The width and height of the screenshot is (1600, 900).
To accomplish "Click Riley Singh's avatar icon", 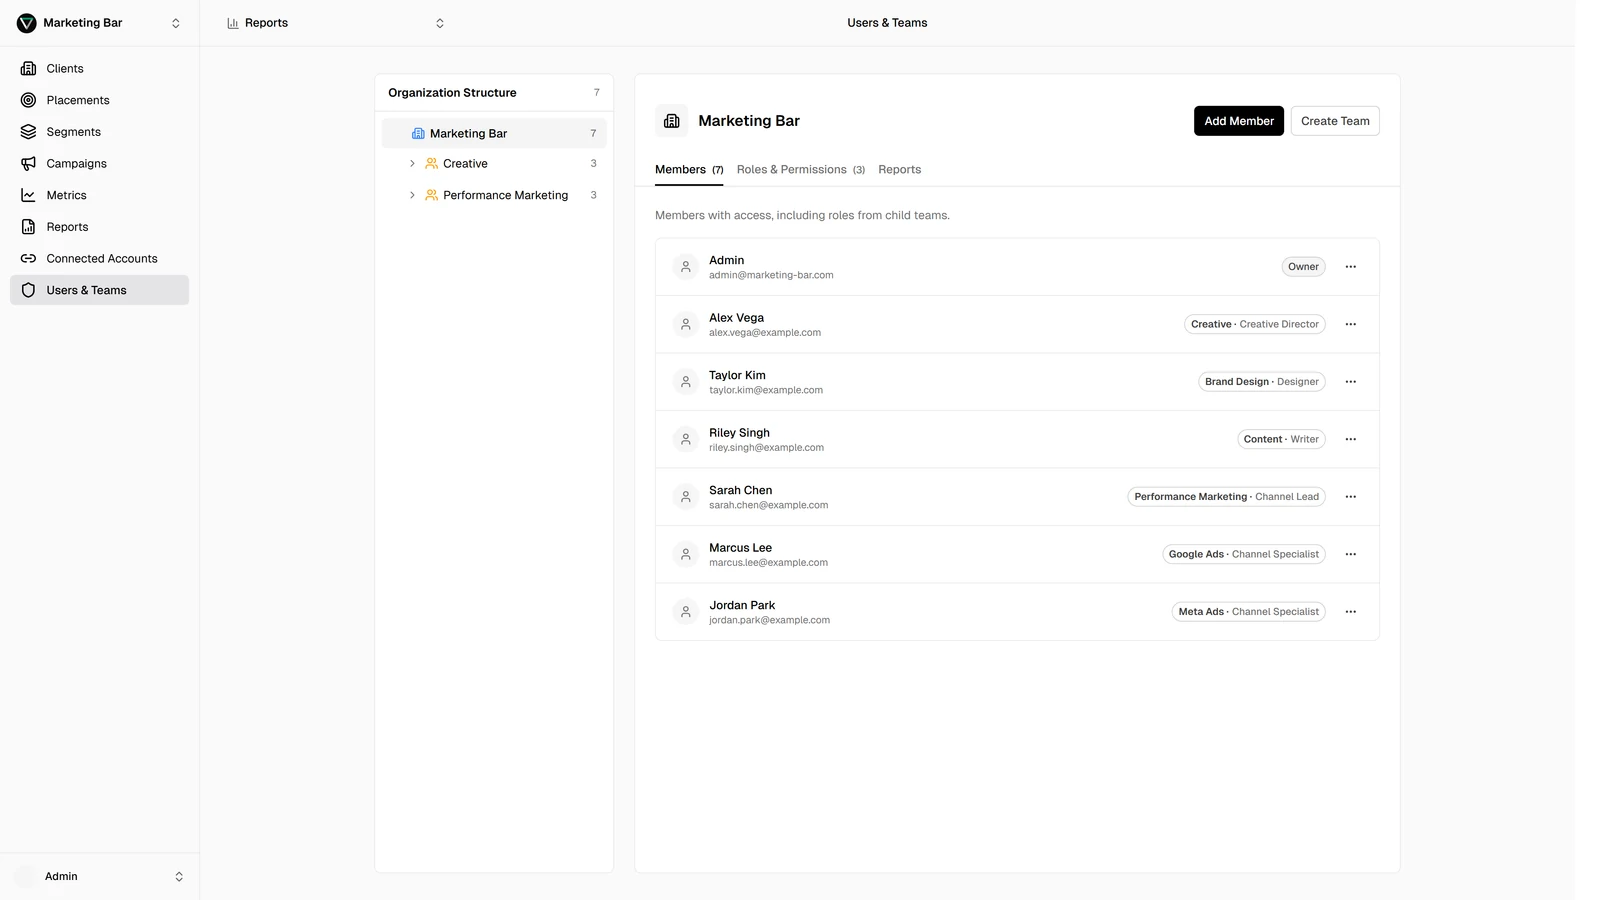I will 685,439.
